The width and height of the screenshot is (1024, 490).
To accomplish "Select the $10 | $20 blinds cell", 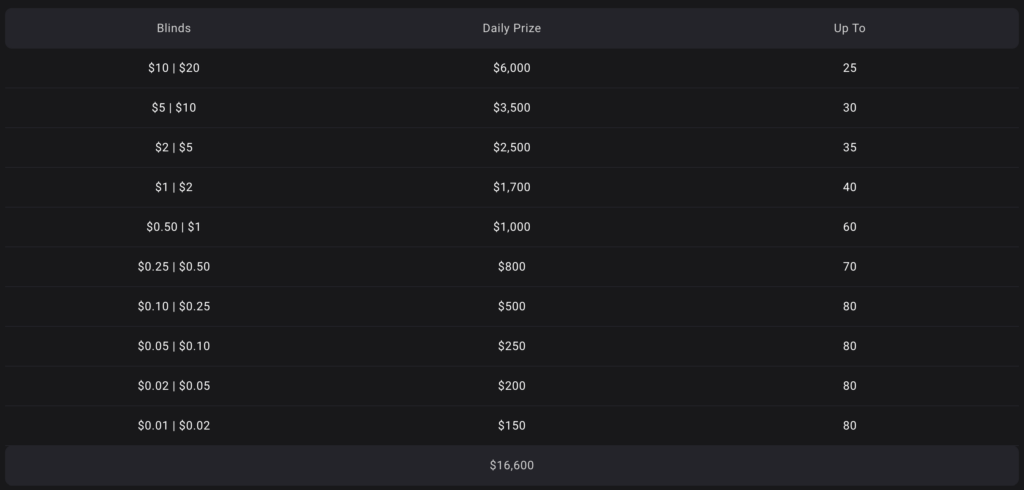I will pos(174,68).
